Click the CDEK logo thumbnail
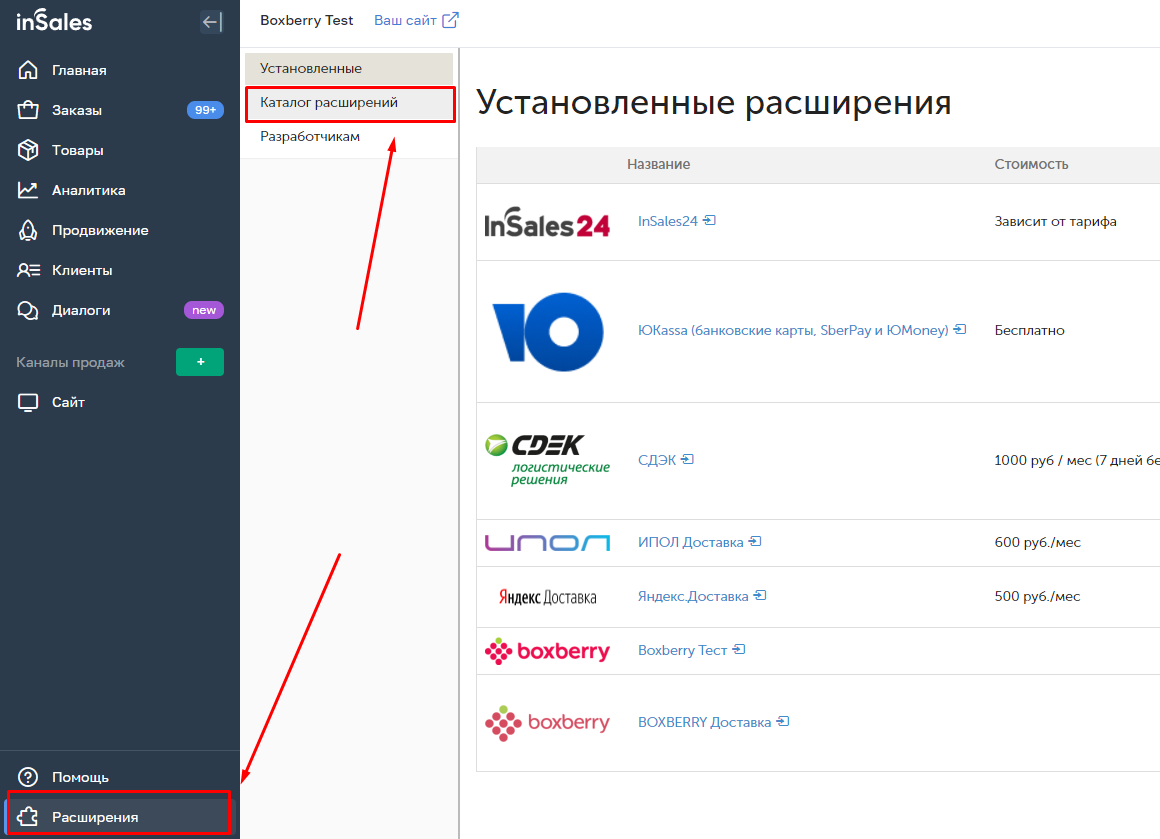Viewport: 1160px width, 839px height. [x=547, y=459]
